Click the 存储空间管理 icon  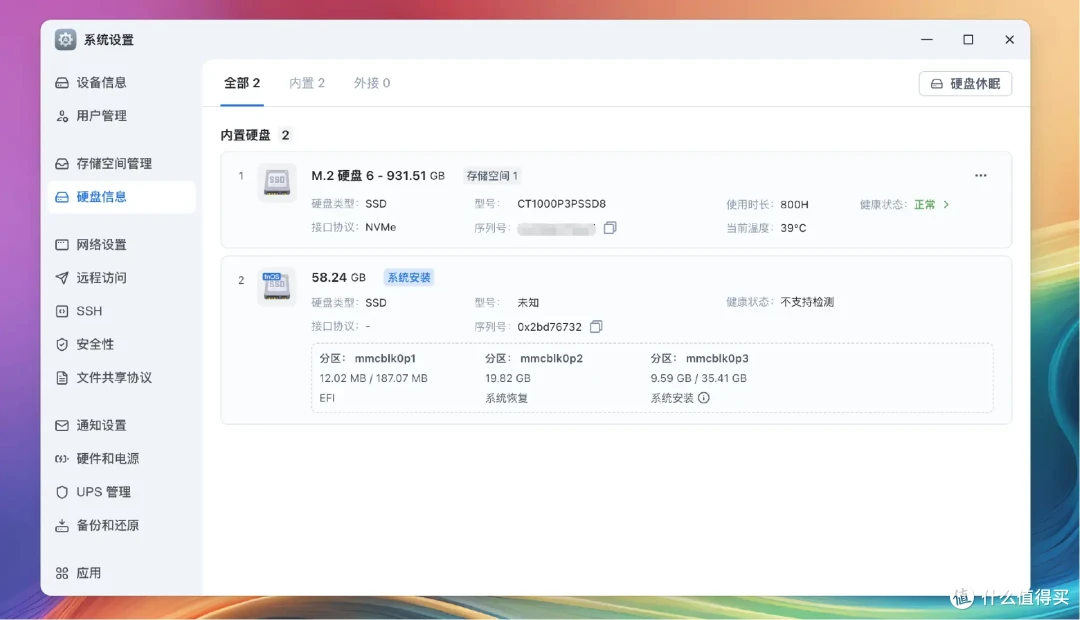[x=62, y=163]
